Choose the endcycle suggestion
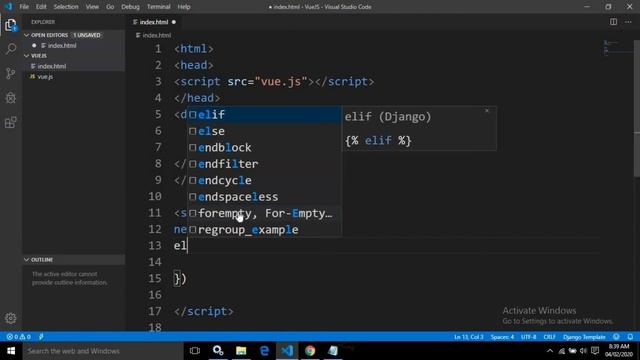This screenshot has height=360, width=640. coord(264,180)
